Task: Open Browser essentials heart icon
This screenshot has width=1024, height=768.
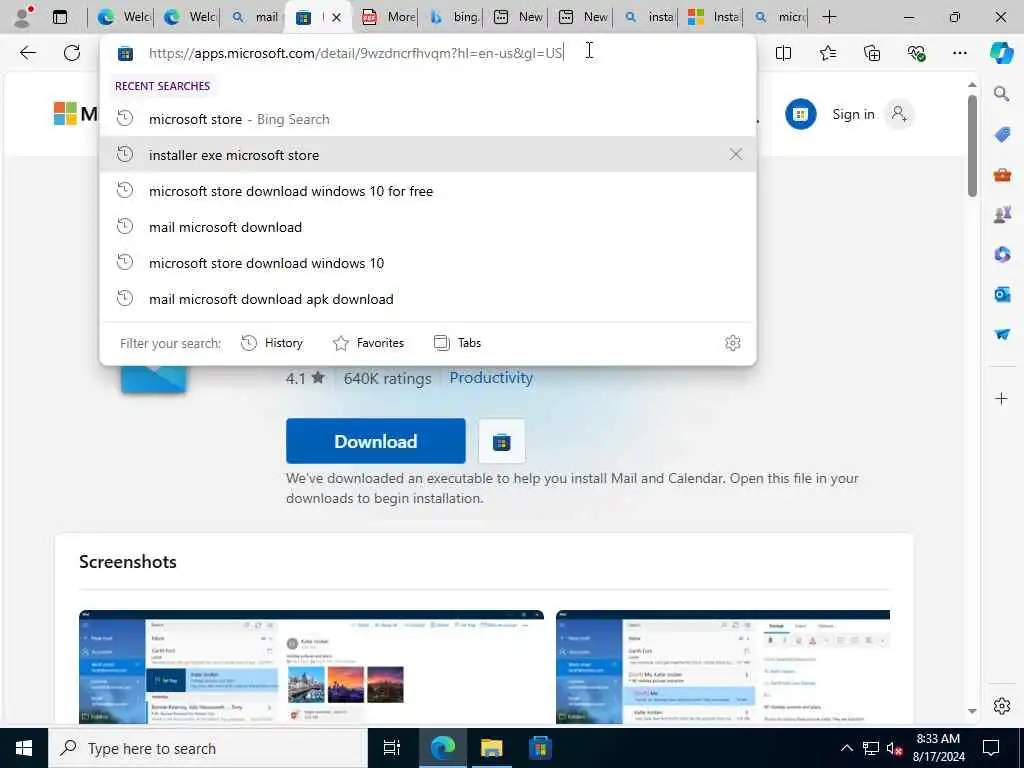Action: (x=916, y=53)
